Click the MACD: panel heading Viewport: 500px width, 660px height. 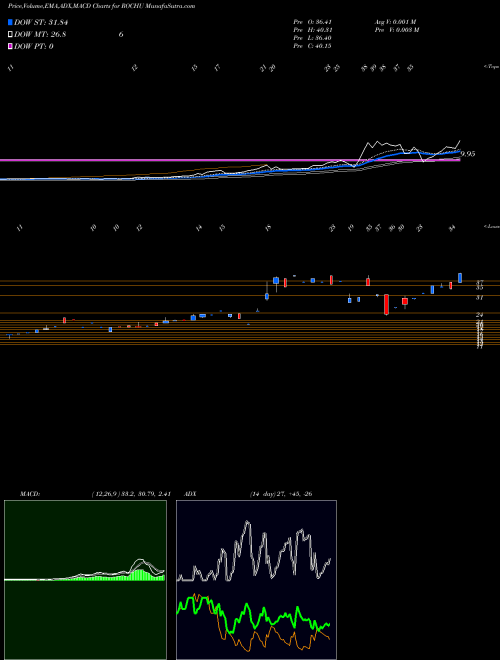[30, 494]
